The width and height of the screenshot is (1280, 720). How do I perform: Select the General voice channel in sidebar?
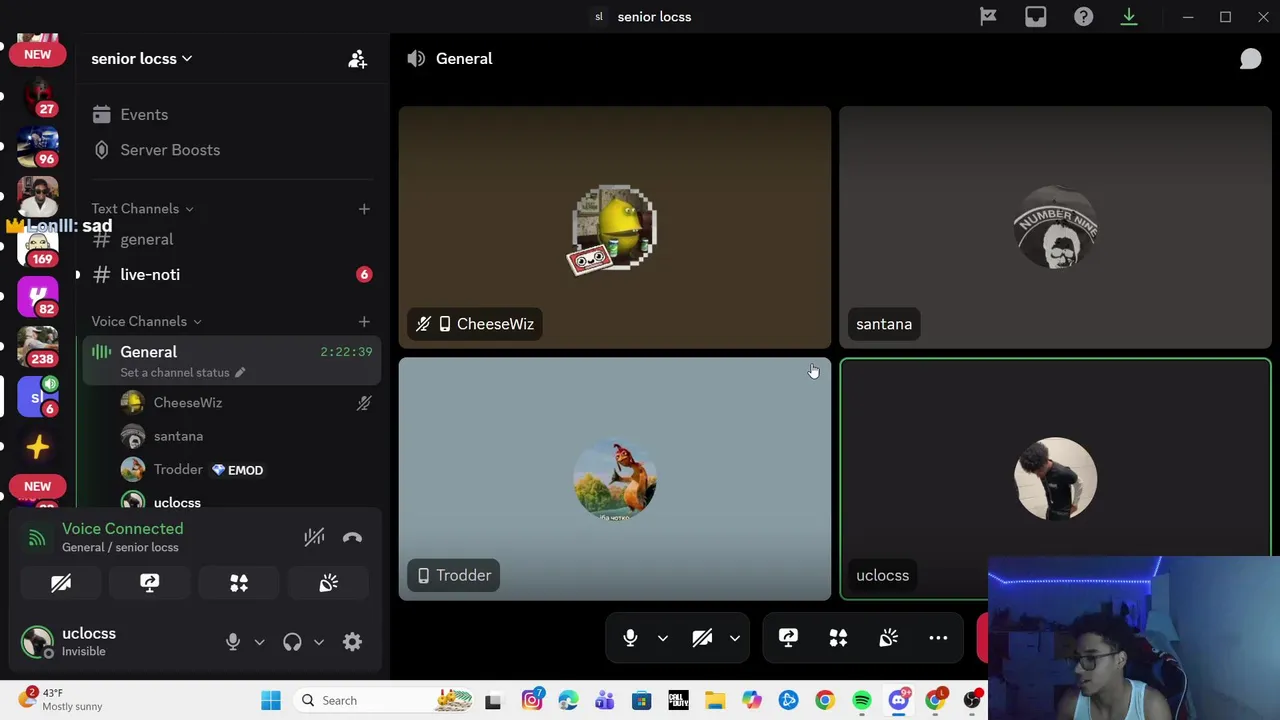click(231, 361)
